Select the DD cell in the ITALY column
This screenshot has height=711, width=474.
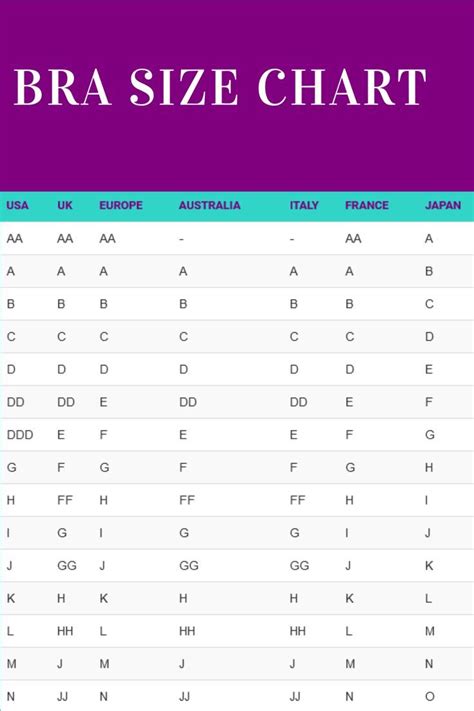coord(298,402)
